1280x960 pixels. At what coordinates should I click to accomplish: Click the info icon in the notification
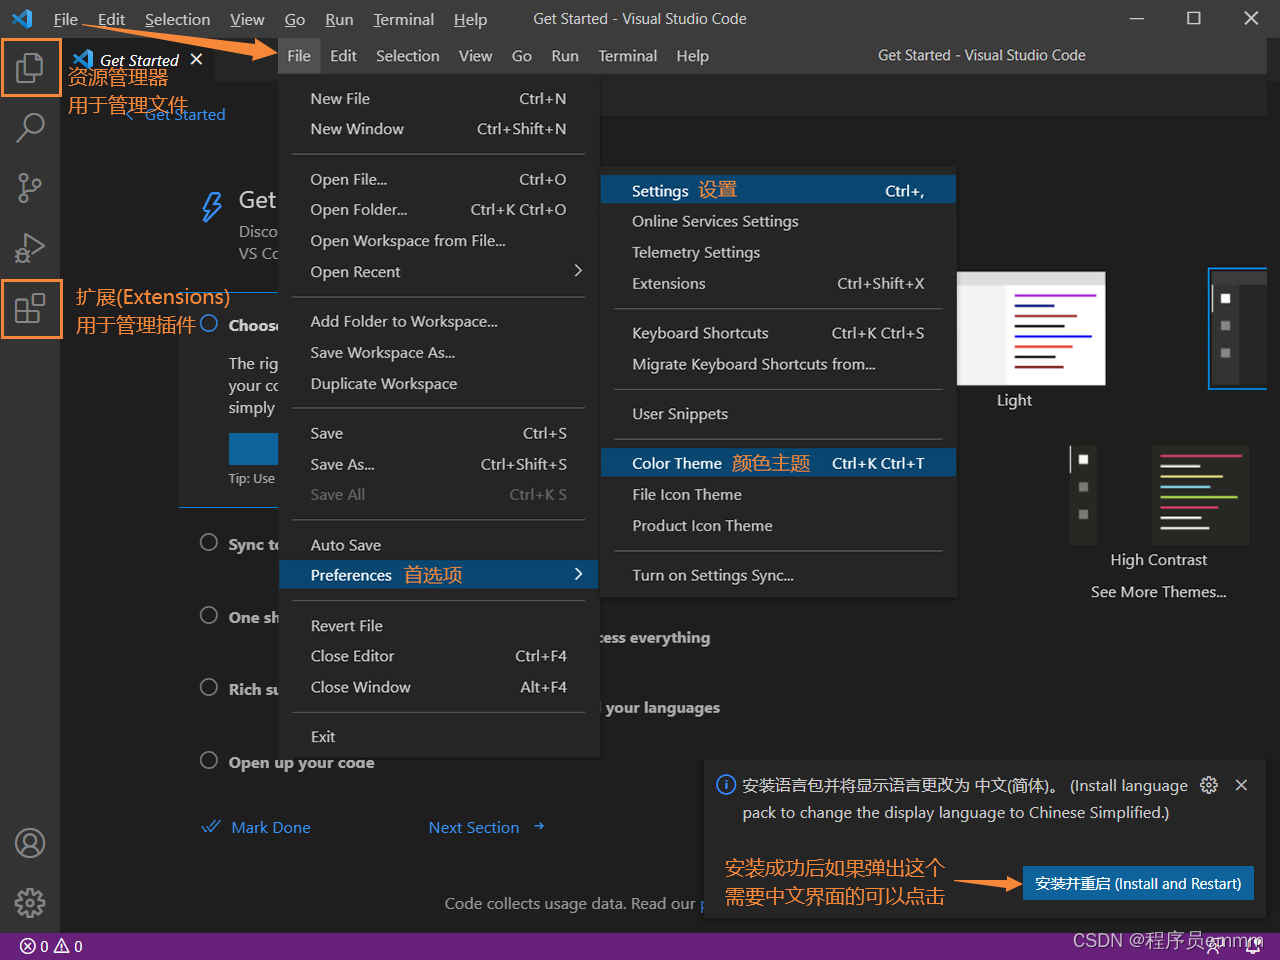(x=726, y=785)
